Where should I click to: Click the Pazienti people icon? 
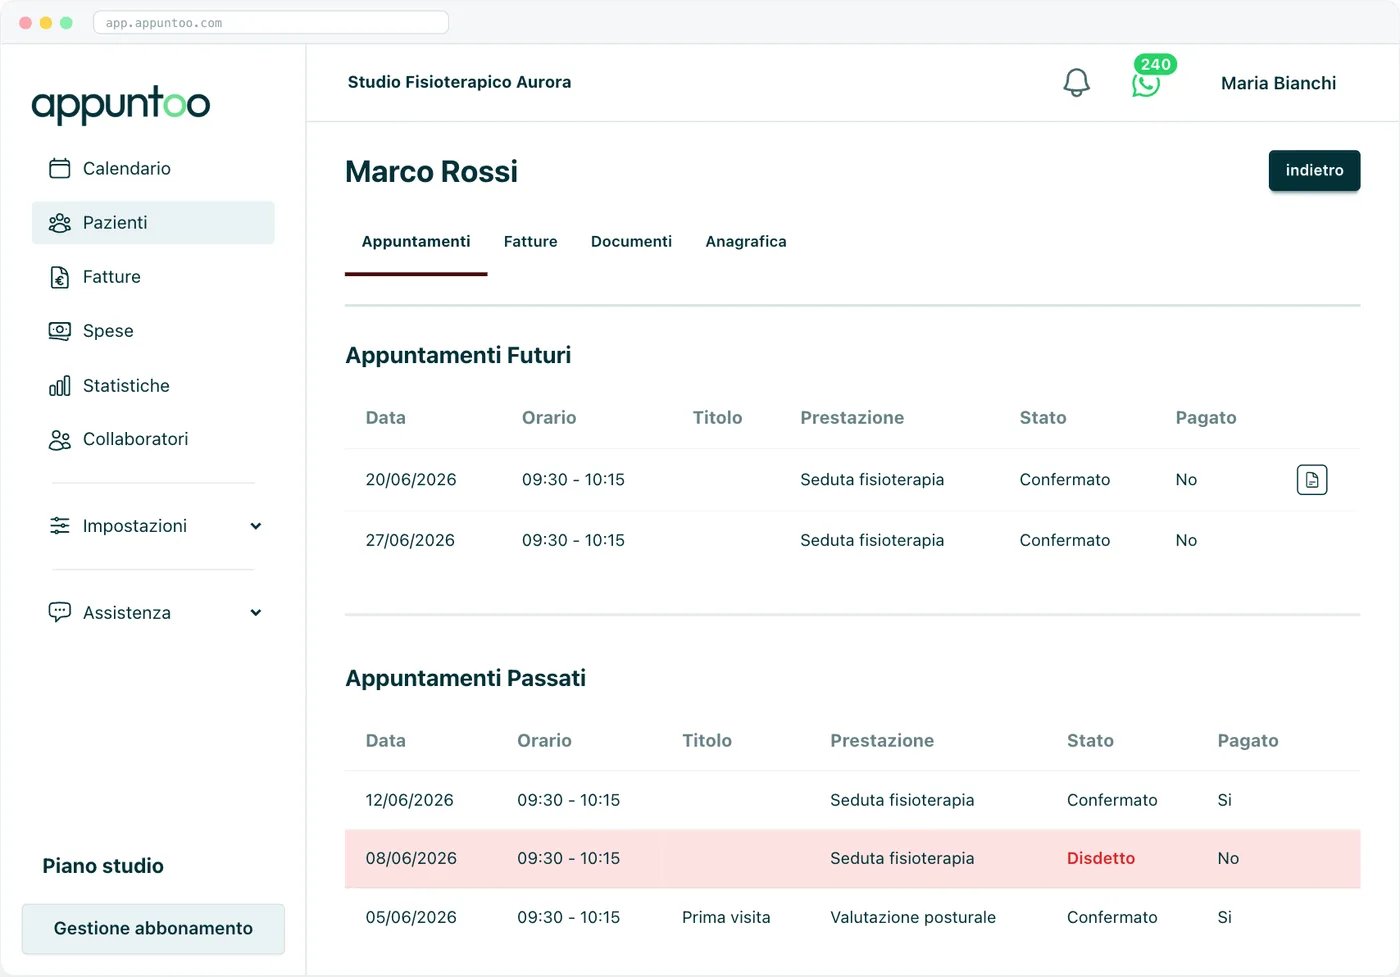click(x=60, y=223)
